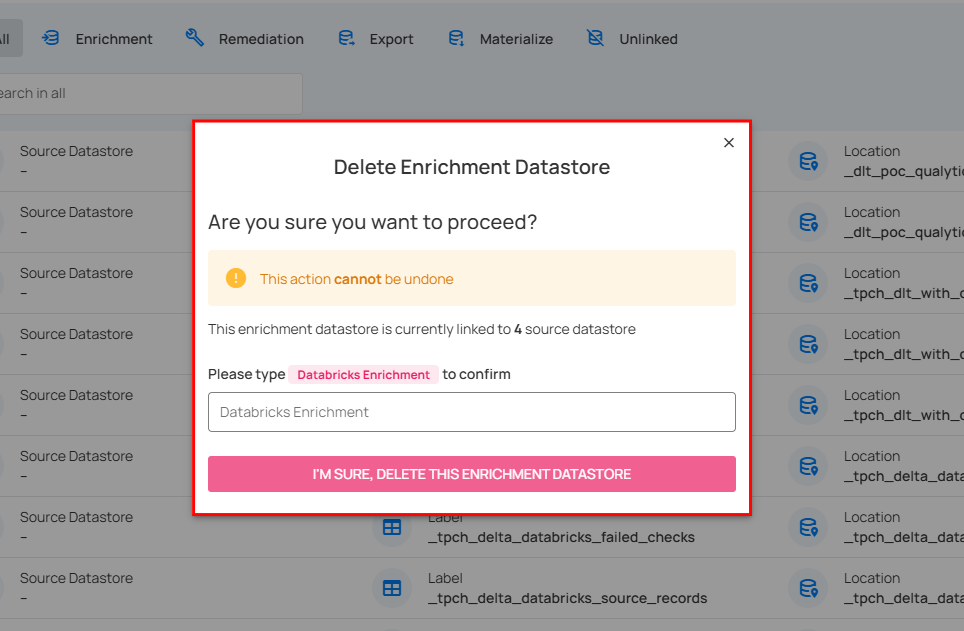The image size is (964, 631).
Task: Open the Unlinked tab
Action: [x=632, y=39]
